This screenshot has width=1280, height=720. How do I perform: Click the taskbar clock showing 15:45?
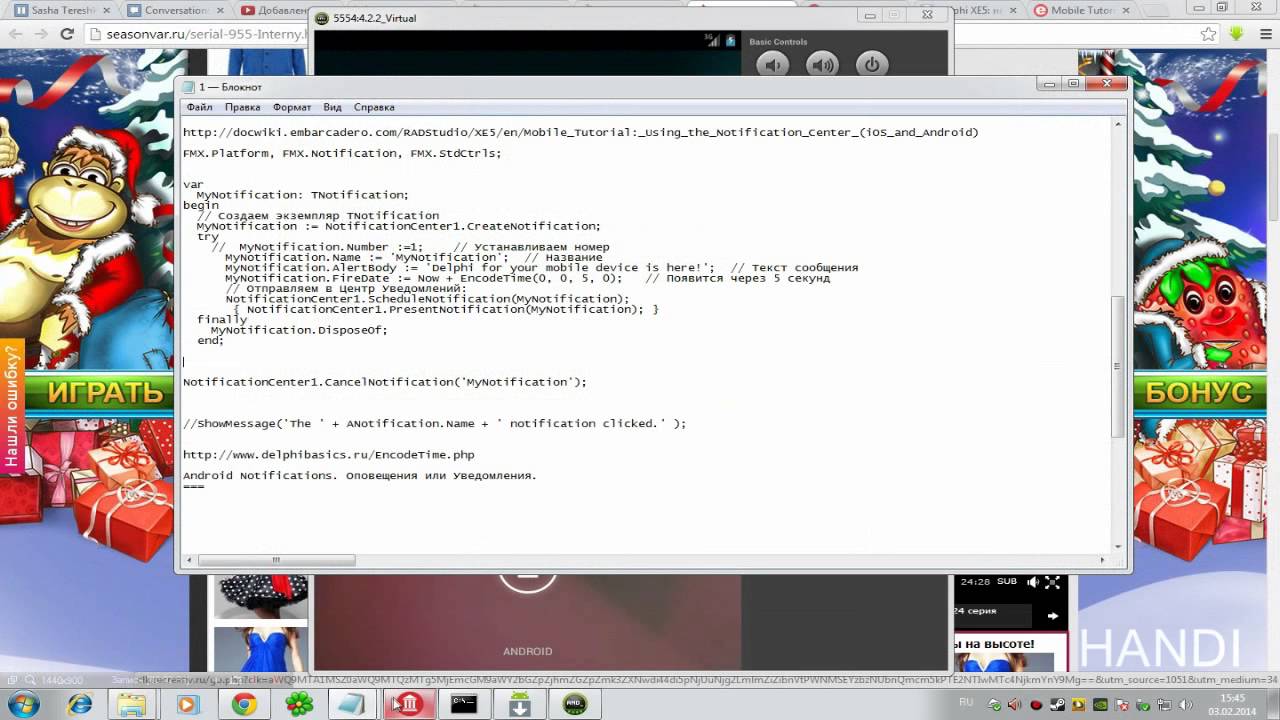pos(1232,704)
